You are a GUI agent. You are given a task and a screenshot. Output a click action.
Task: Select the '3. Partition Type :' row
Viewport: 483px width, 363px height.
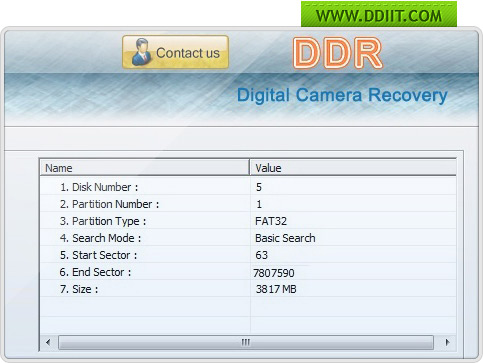248,221
